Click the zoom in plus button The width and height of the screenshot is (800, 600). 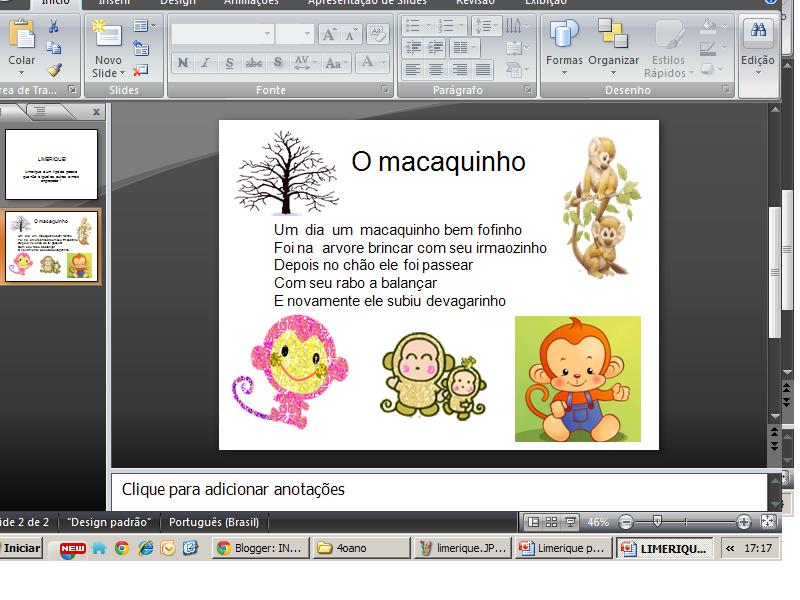[x=744, y=522]
